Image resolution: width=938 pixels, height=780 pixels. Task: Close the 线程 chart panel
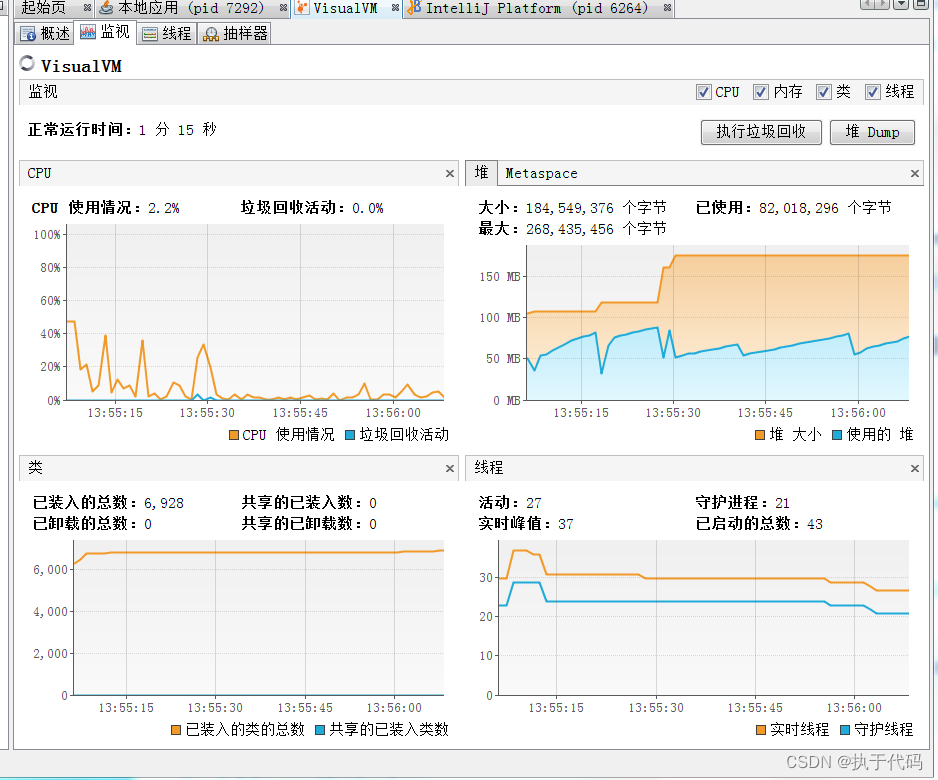tap(915, 468)
